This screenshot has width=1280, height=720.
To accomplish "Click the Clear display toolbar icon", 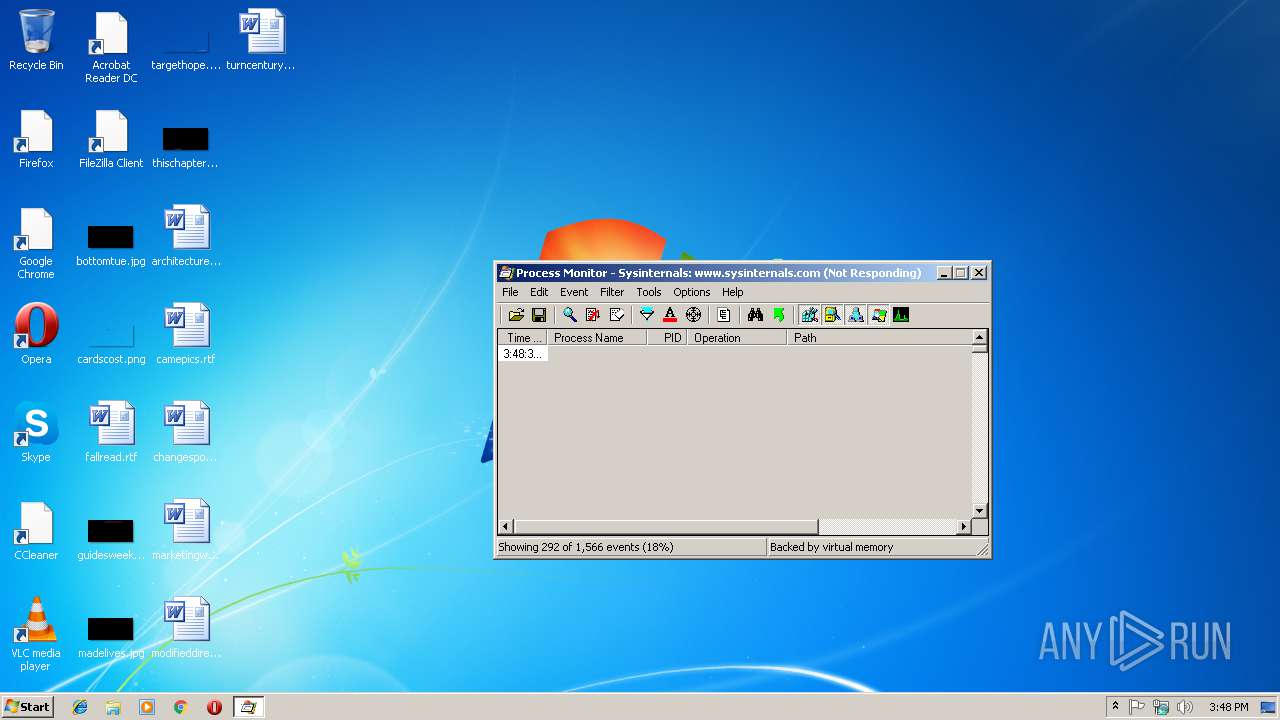I will [x=617, y=315].
